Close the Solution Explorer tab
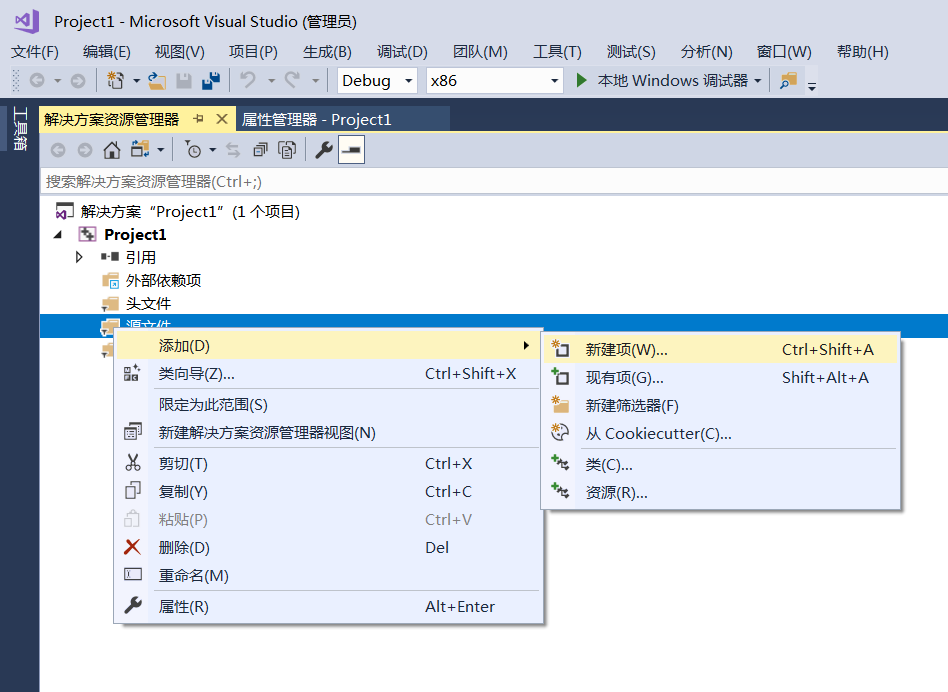 point(222,119)
